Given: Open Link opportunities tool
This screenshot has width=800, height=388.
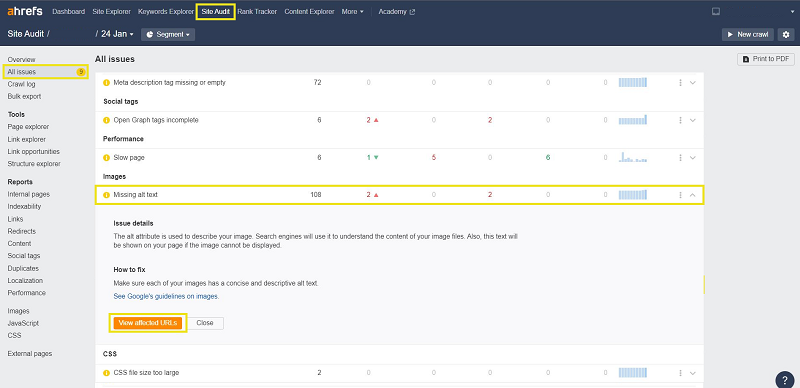Looking at the screenshot, I should tap(33, 152).
